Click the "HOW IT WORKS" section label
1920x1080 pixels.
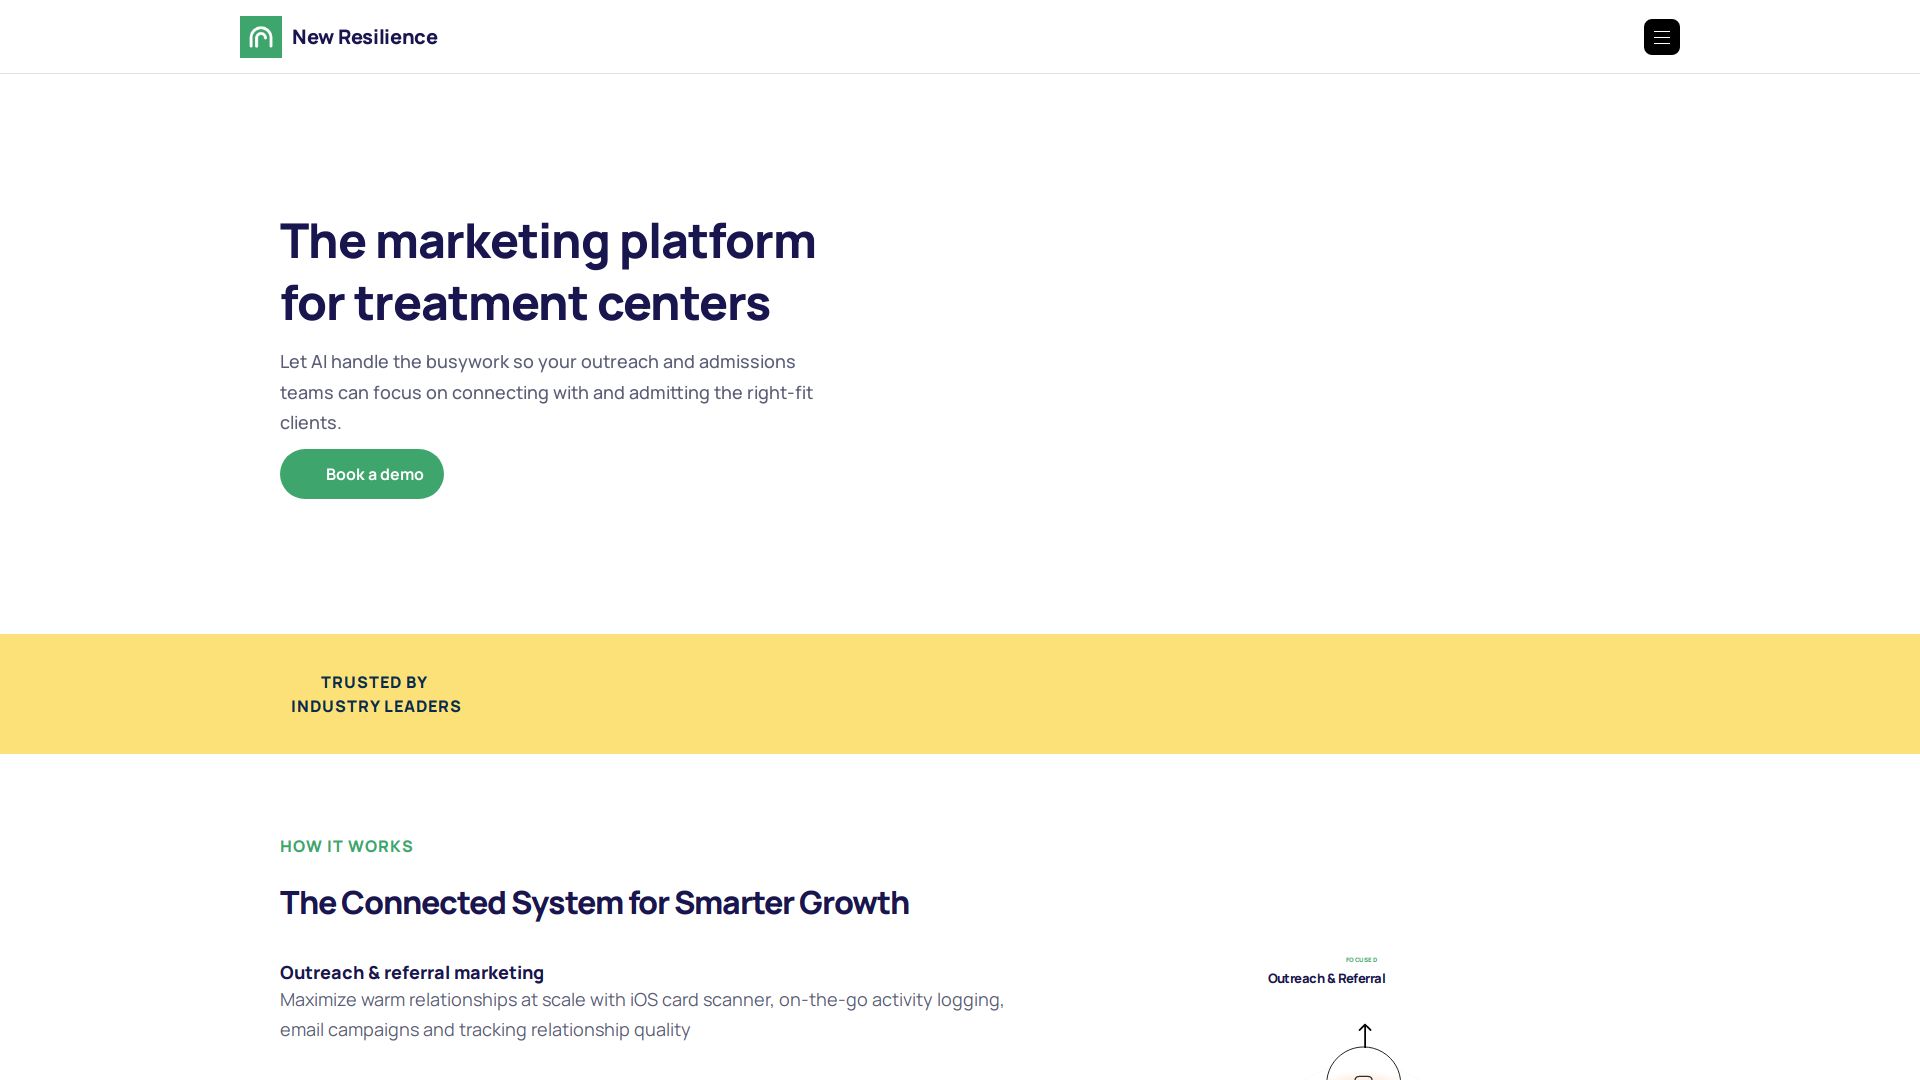click(346, 847)
